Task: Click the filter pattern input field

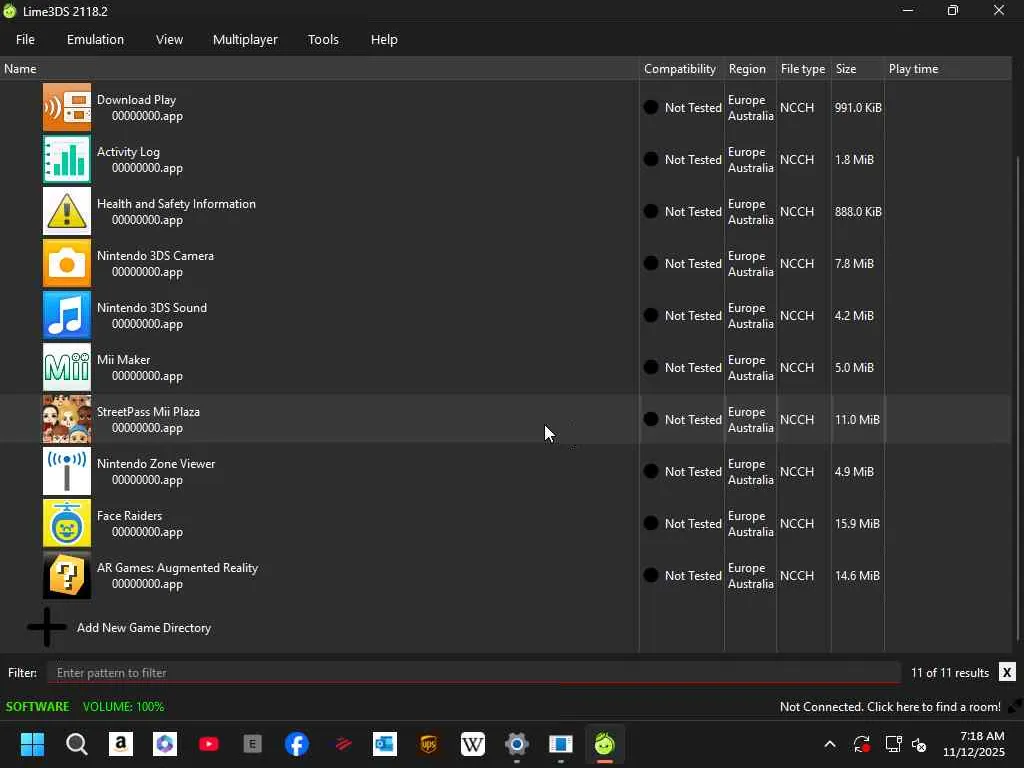Action: (473, 672)
